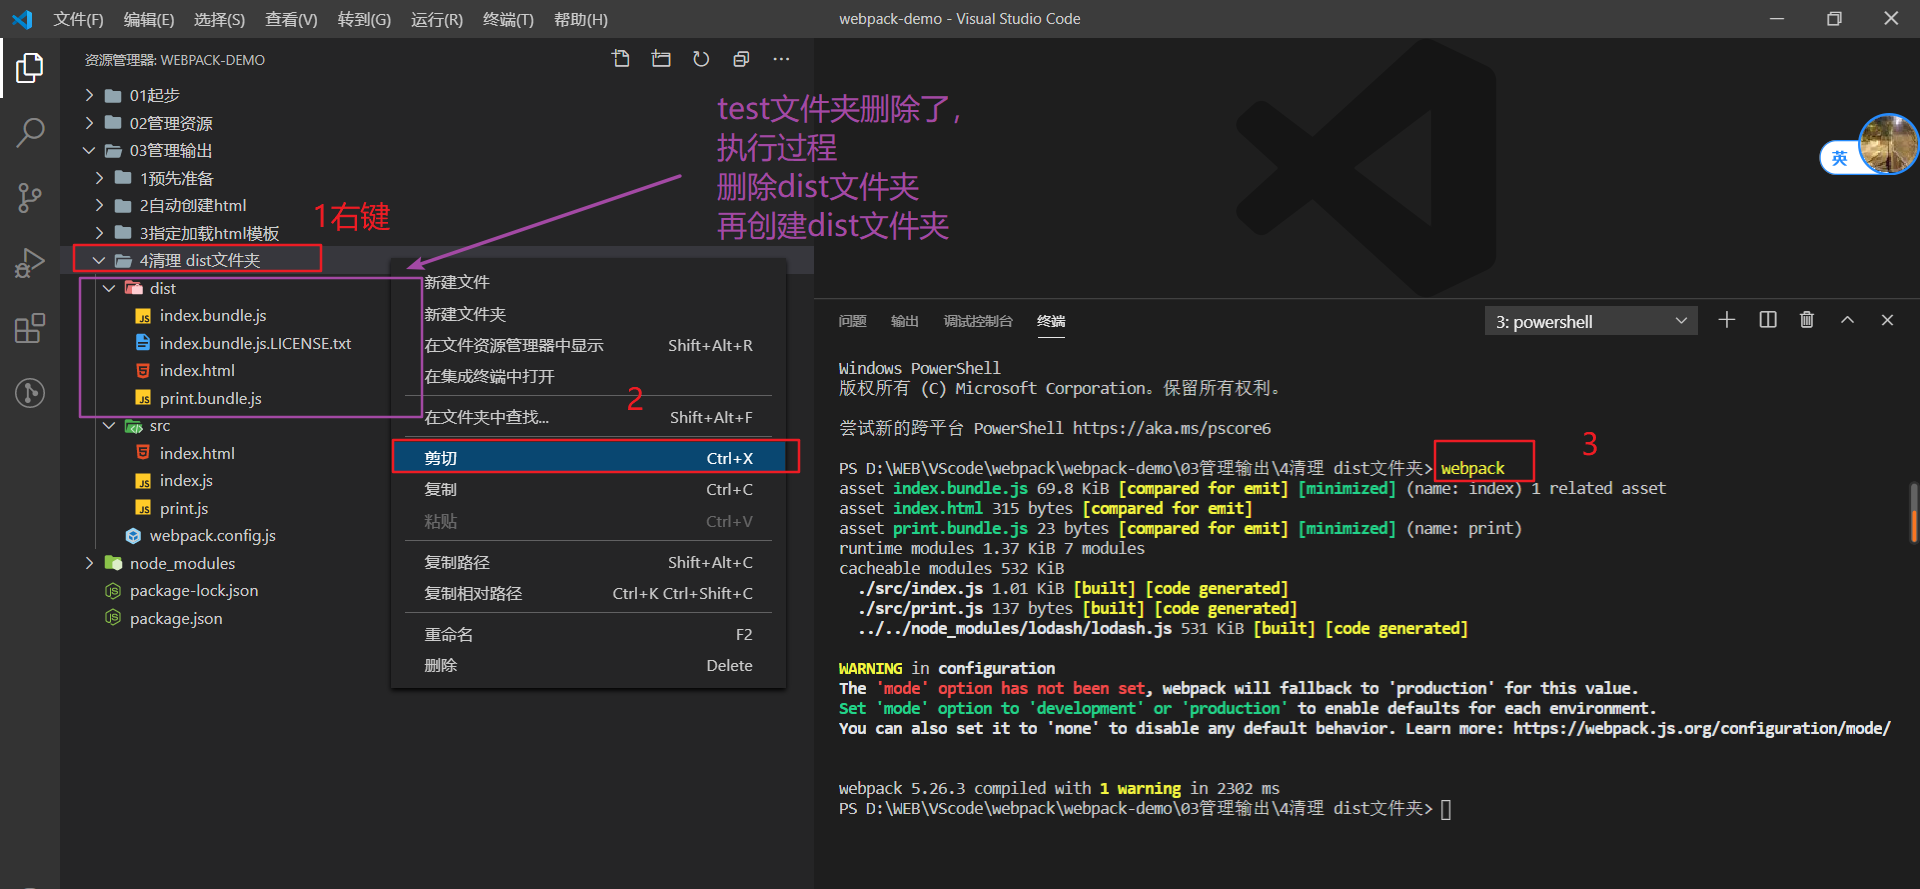Expand the node_modules folder
This screenshot has width=1920, height=889.
pyautogui.click(x=89, y=563)
